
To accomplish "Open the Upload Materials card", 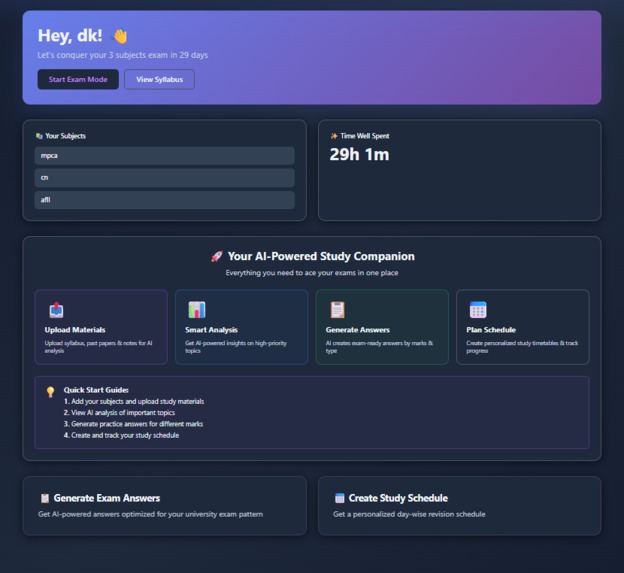I will point(101,327).
